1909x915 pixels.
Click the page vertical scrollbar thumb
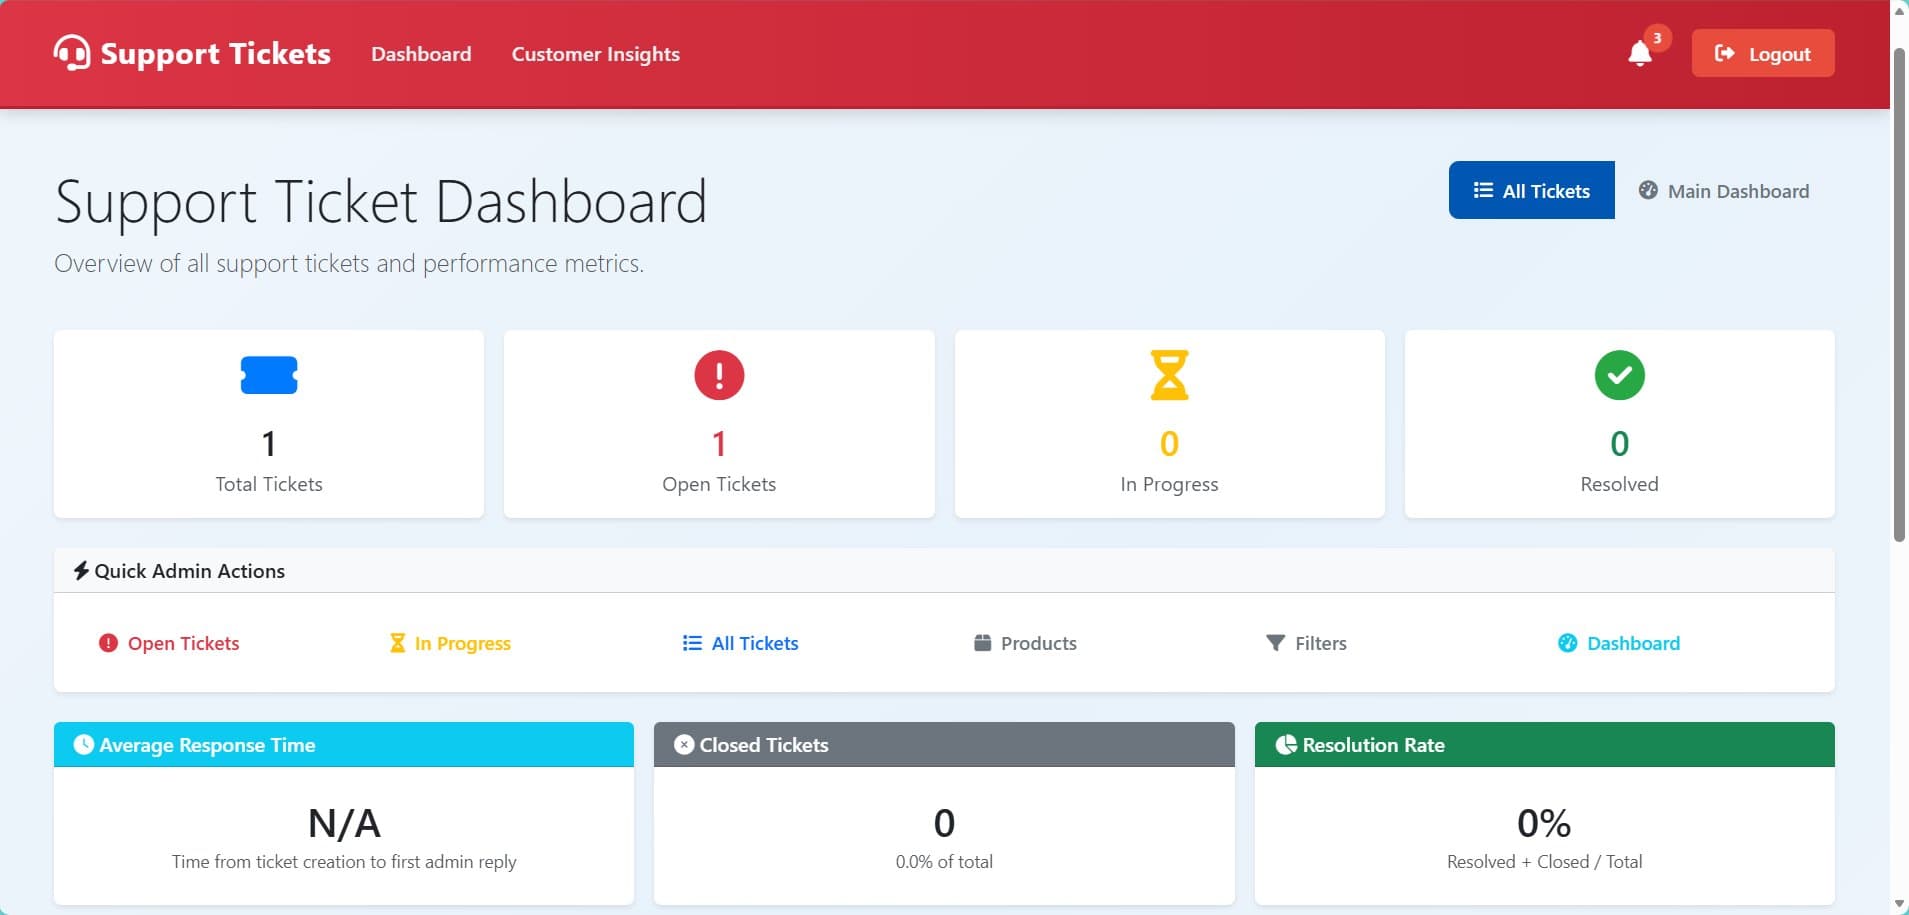pos(1899,295)
